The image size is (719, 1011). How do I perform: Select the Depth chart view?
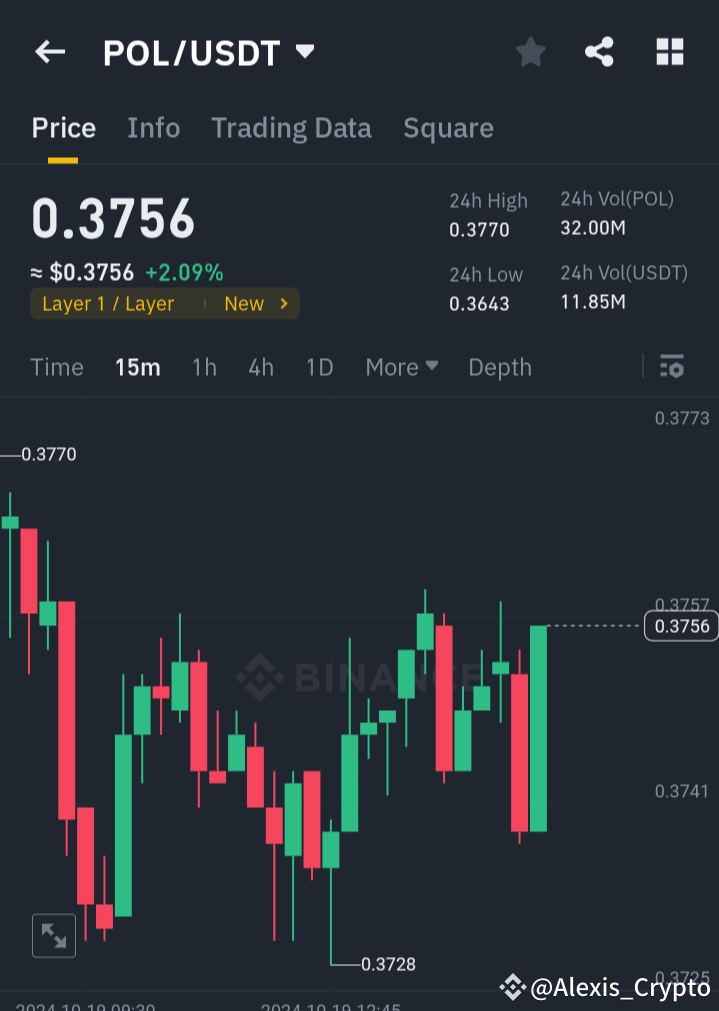(499, 367)
